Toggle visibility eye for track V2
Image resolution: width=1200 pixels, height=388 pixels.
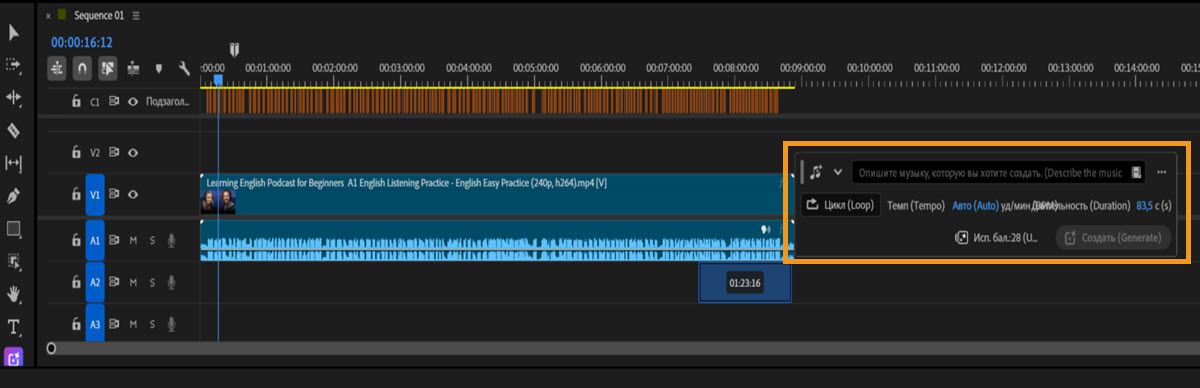coord(132,153)
